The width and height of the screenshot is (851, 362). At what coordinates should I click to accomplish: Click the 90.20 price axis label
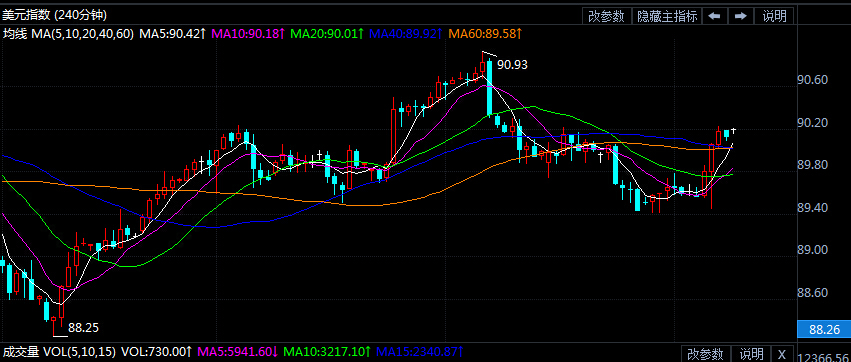pos(812,123)
